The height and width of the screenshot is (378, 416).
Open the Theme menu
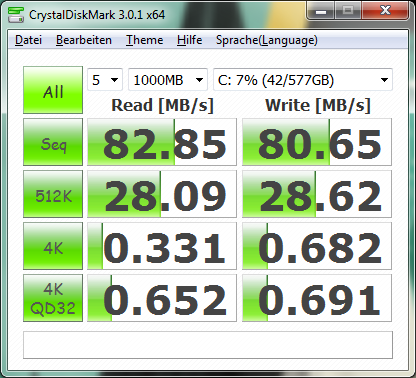(144, 40)
